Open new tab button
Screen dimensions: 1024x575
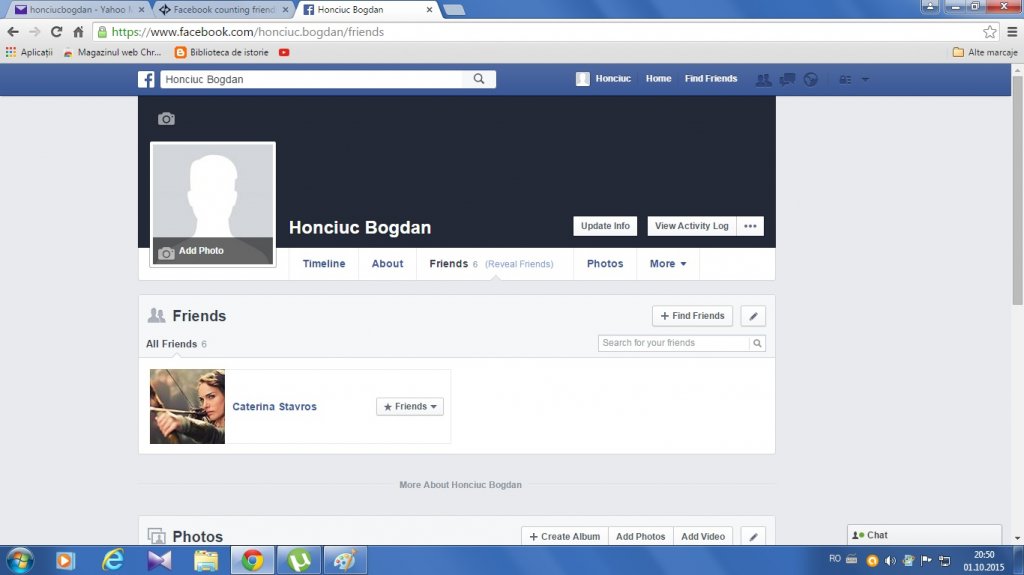(454, 10)
